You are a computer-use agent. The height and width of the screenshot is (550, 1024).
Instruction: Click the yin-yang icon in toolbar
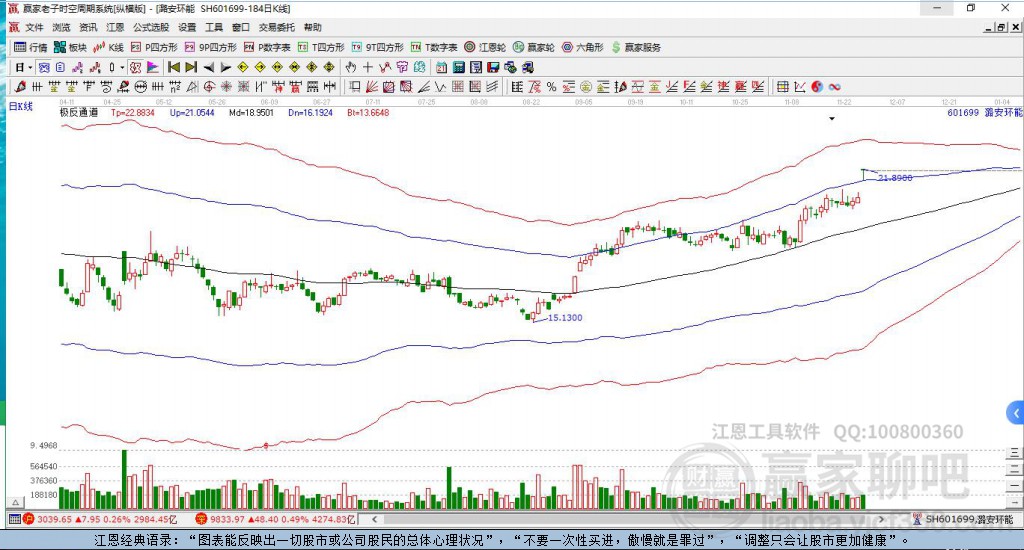tap(817, 87)
